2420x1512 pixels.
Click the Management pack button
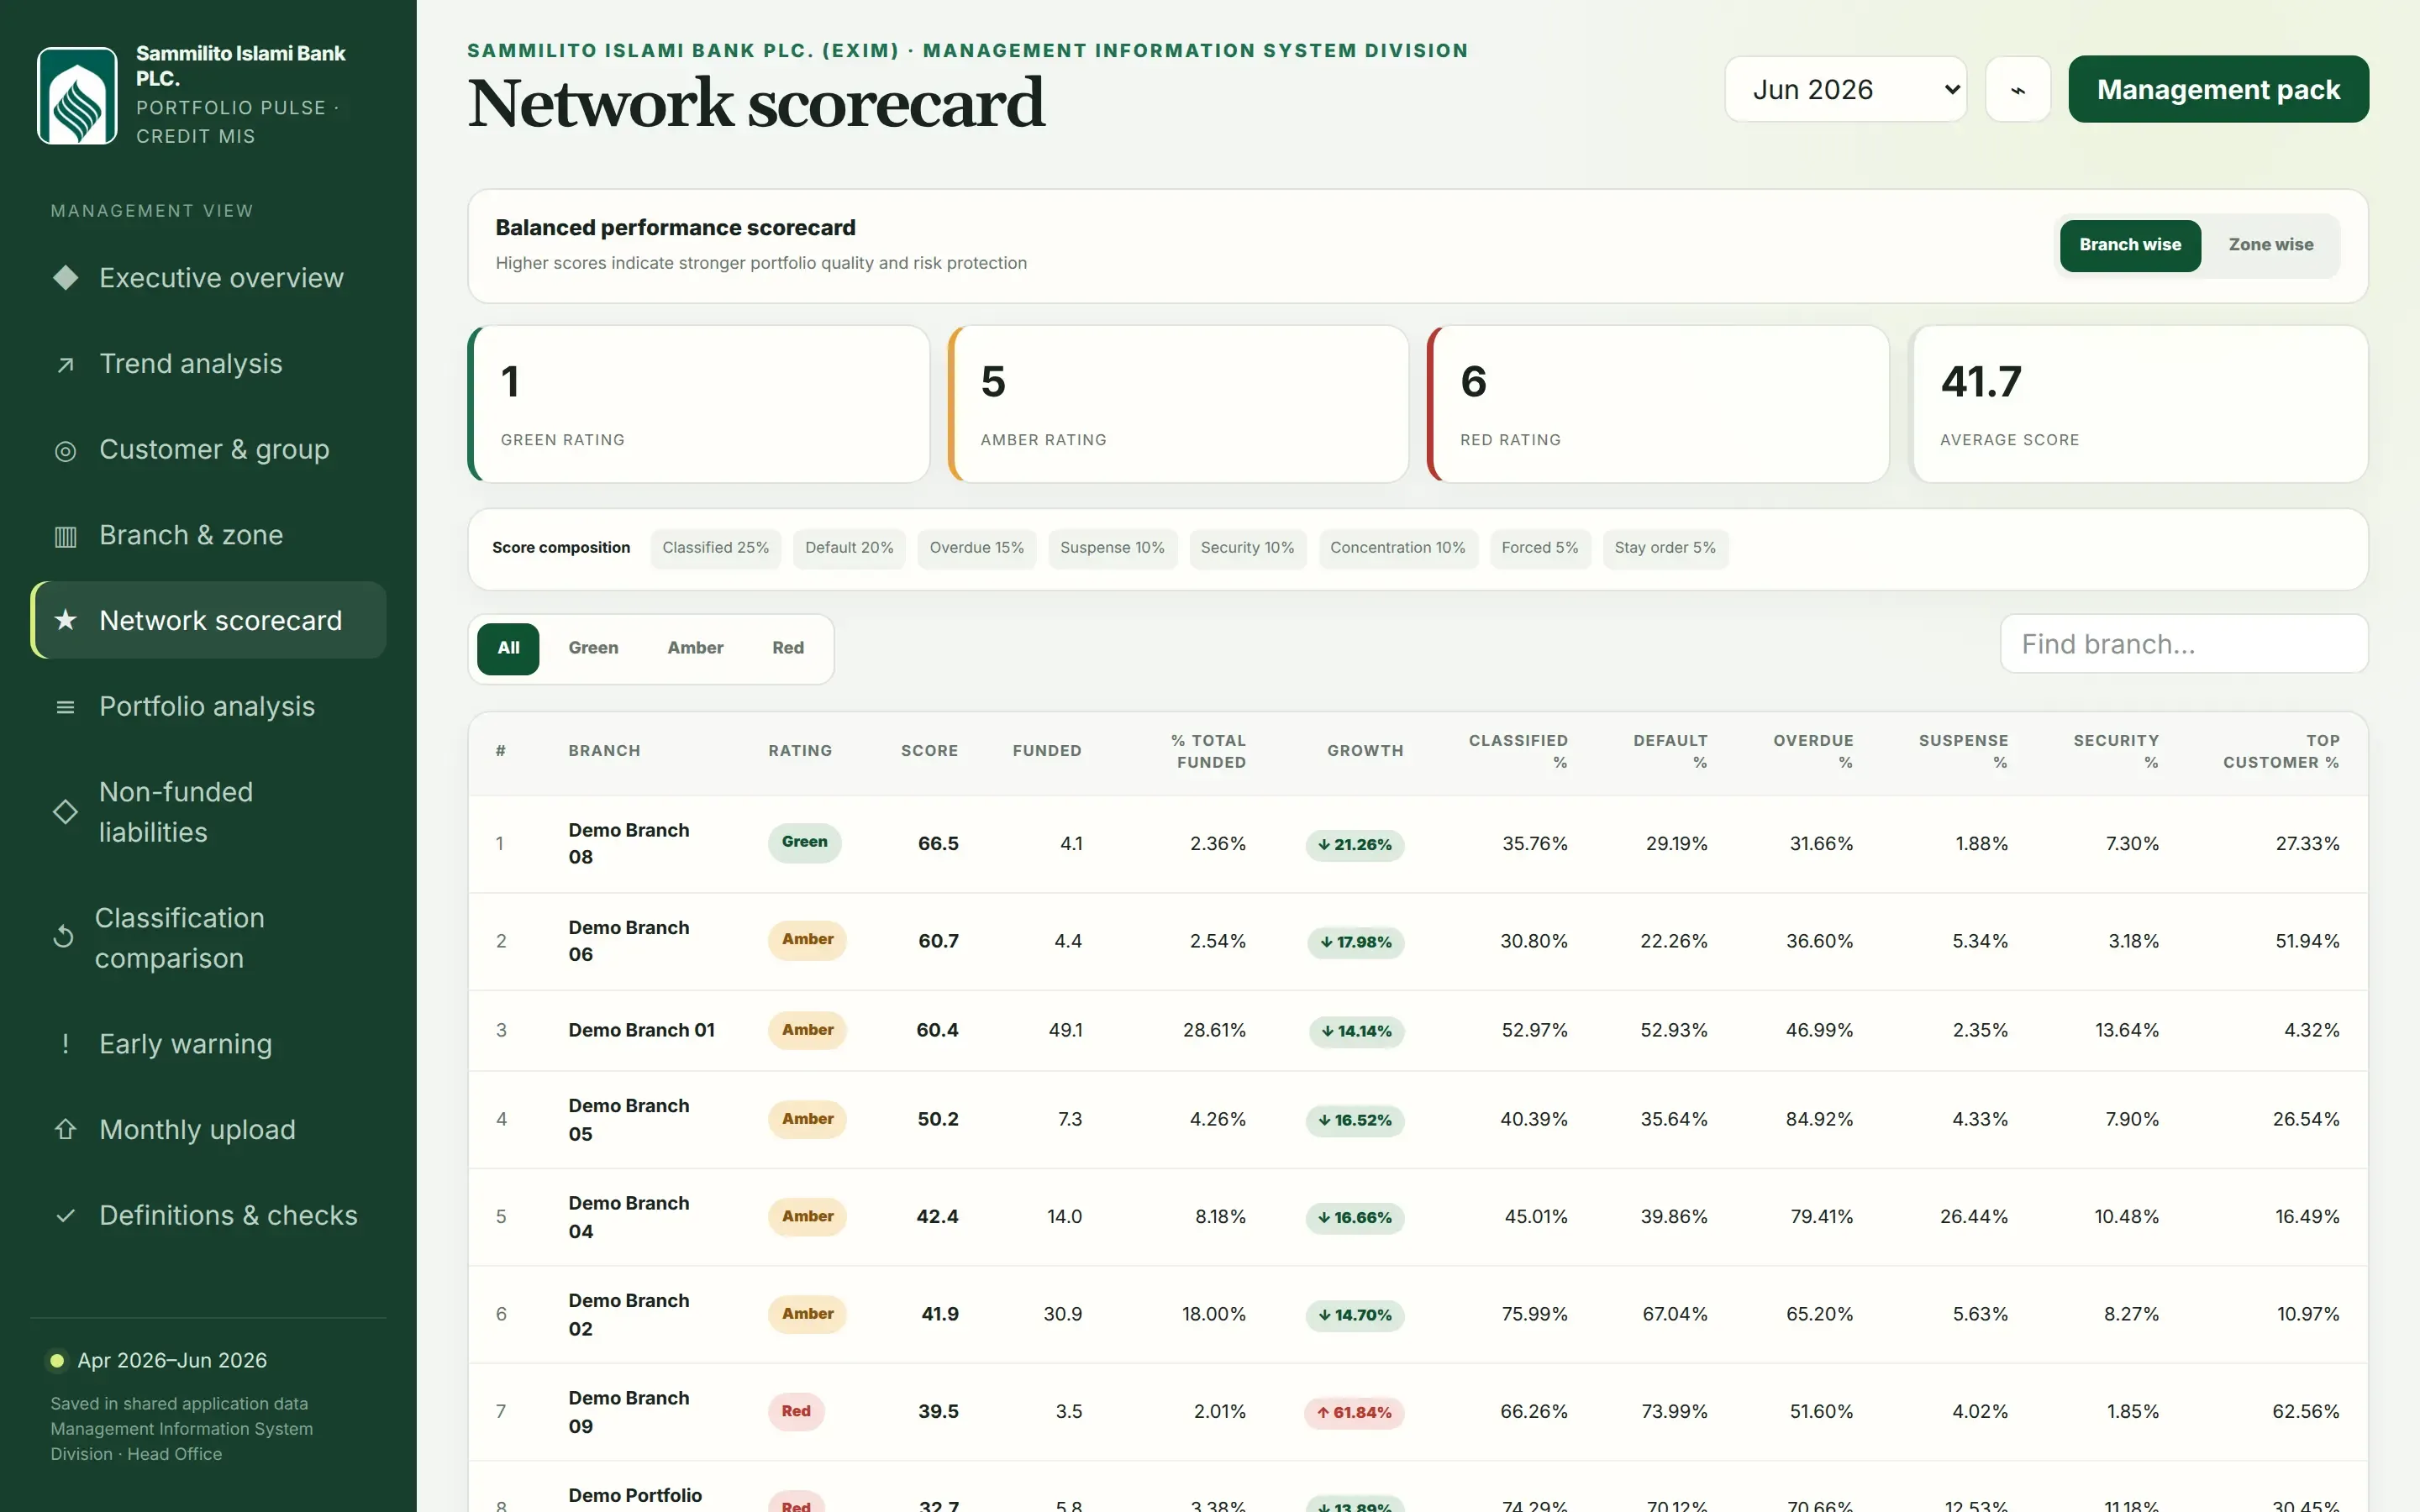[2218, 90]
